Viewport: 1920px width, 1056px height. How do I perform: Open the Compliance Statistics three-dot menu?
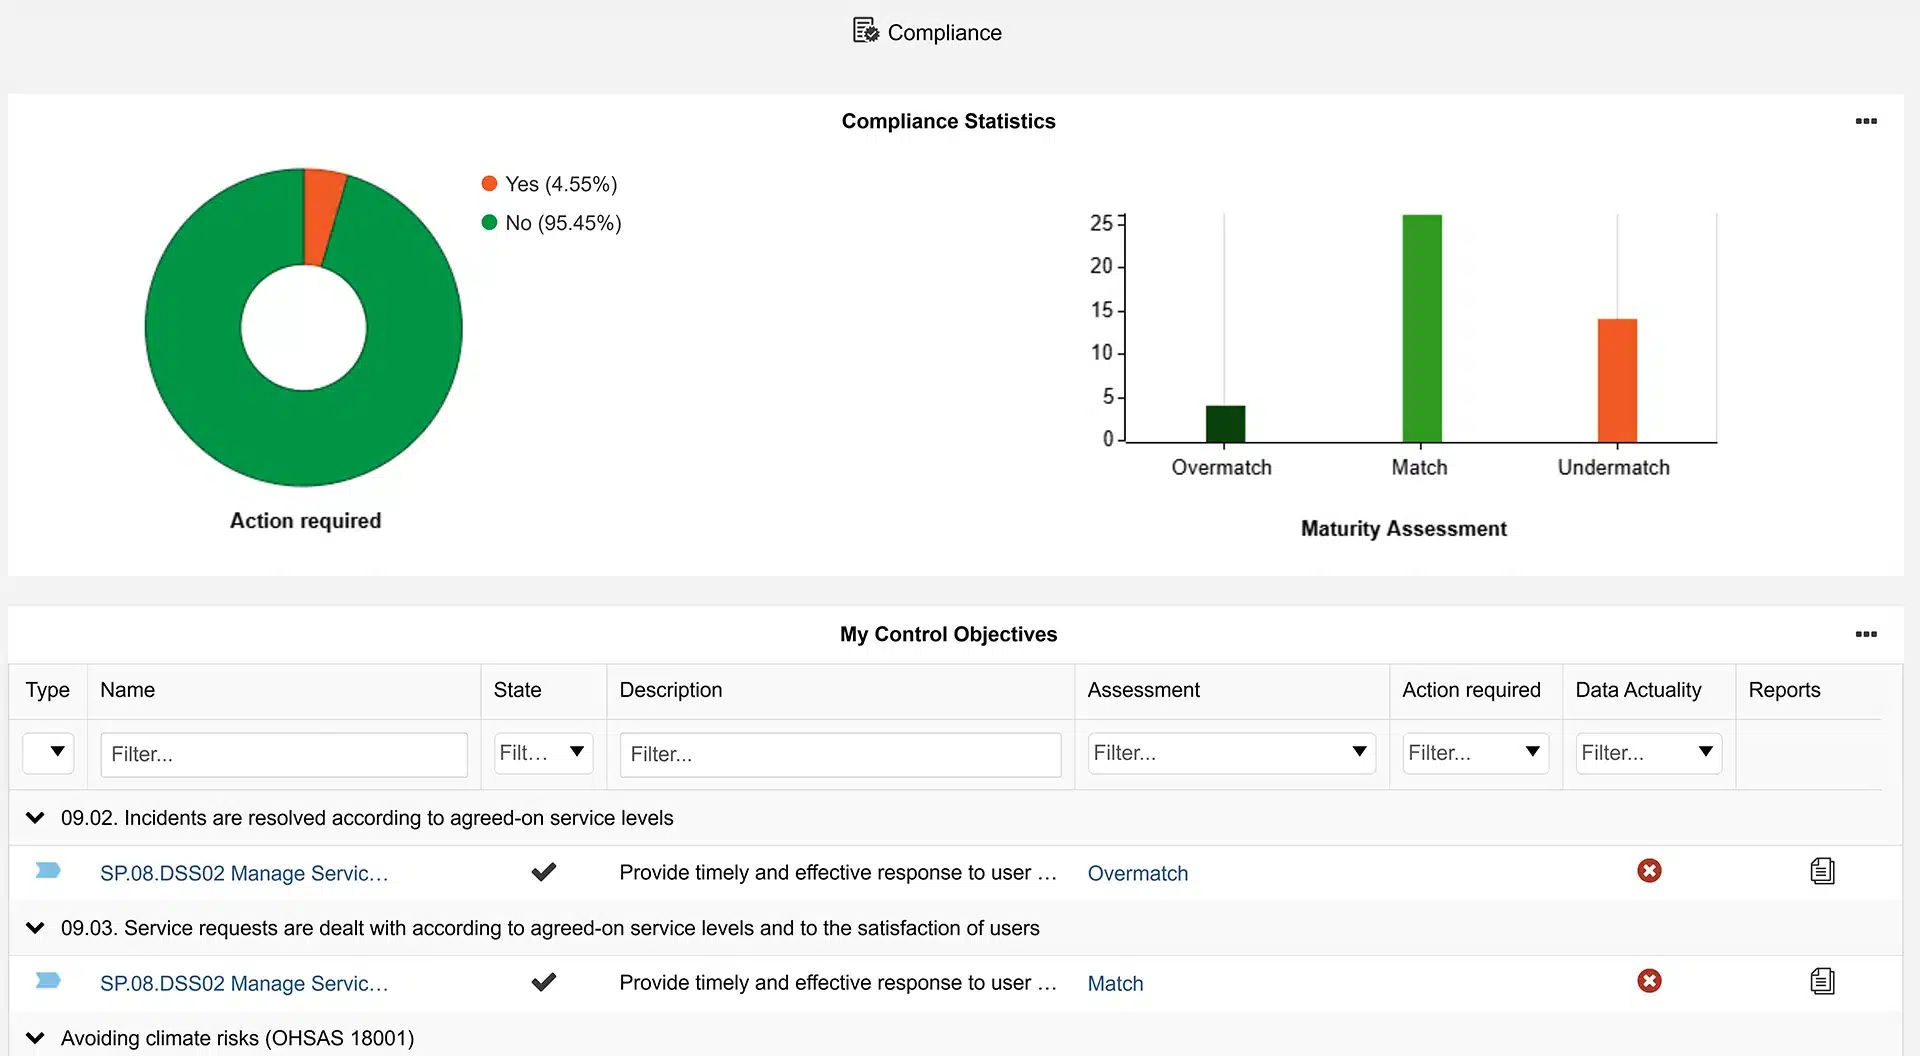pyautogui.click(x=1865, y=121)
